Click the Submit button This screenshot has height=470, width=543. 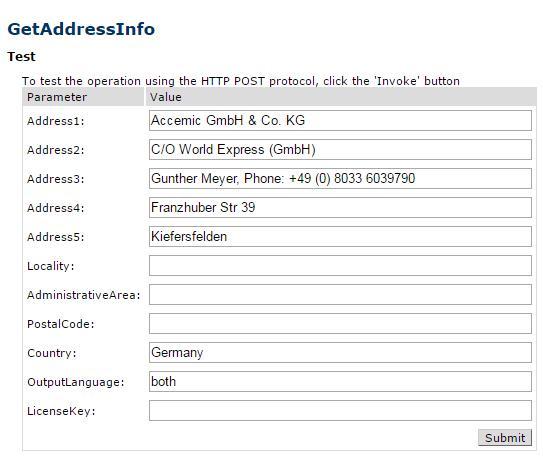pos(505,437)
